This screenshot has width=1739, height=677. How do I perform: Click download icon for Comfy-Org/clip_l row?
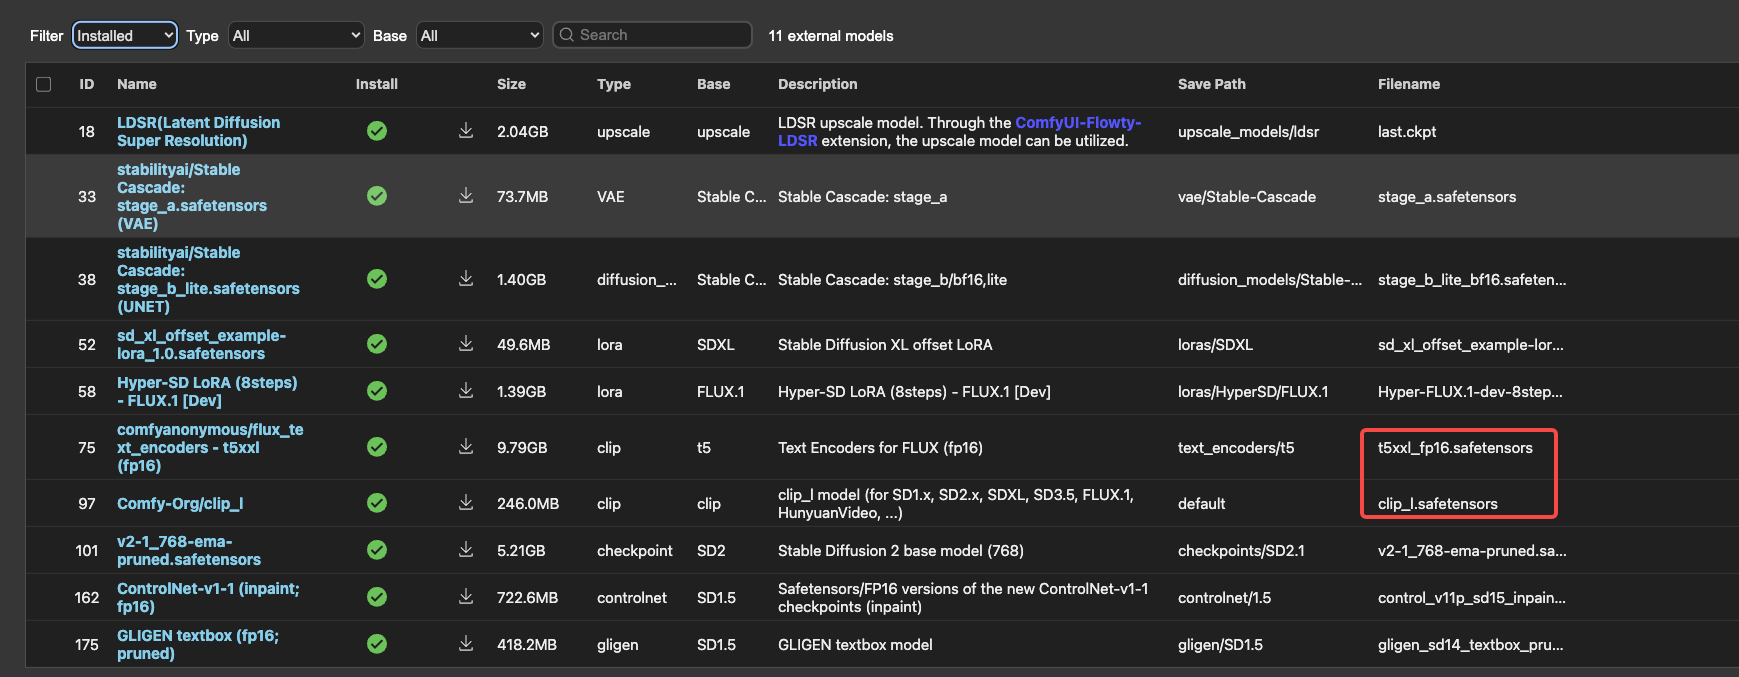coord(466,503)
